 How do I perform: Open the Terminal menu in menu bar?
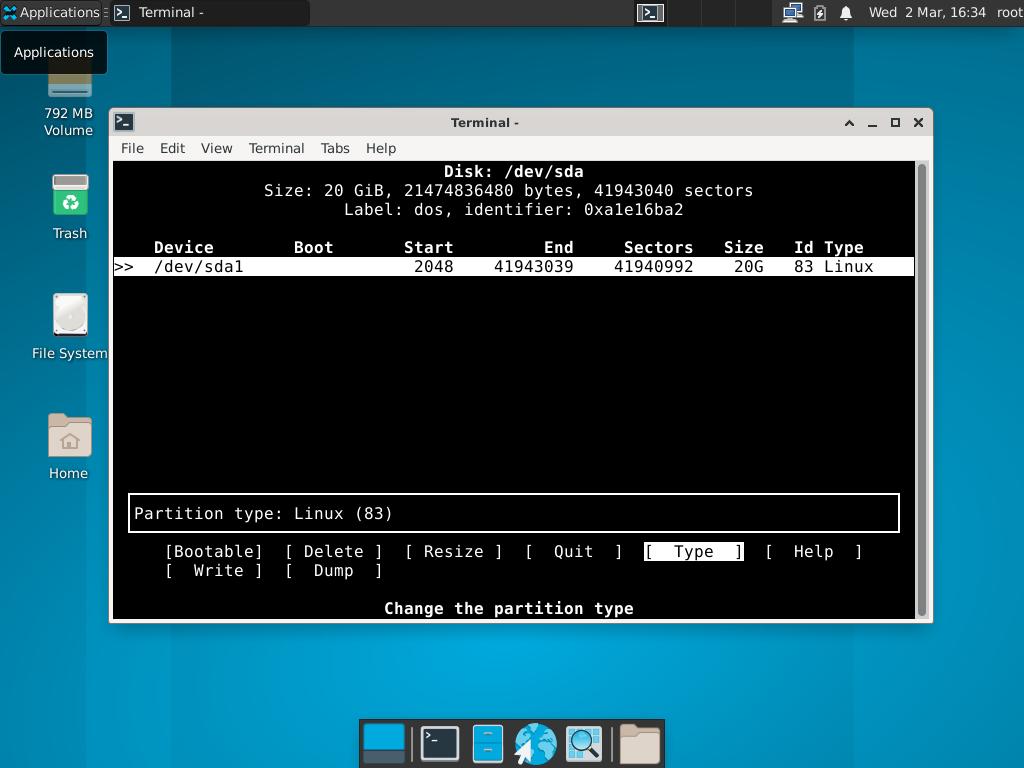(x=276, y=148)
